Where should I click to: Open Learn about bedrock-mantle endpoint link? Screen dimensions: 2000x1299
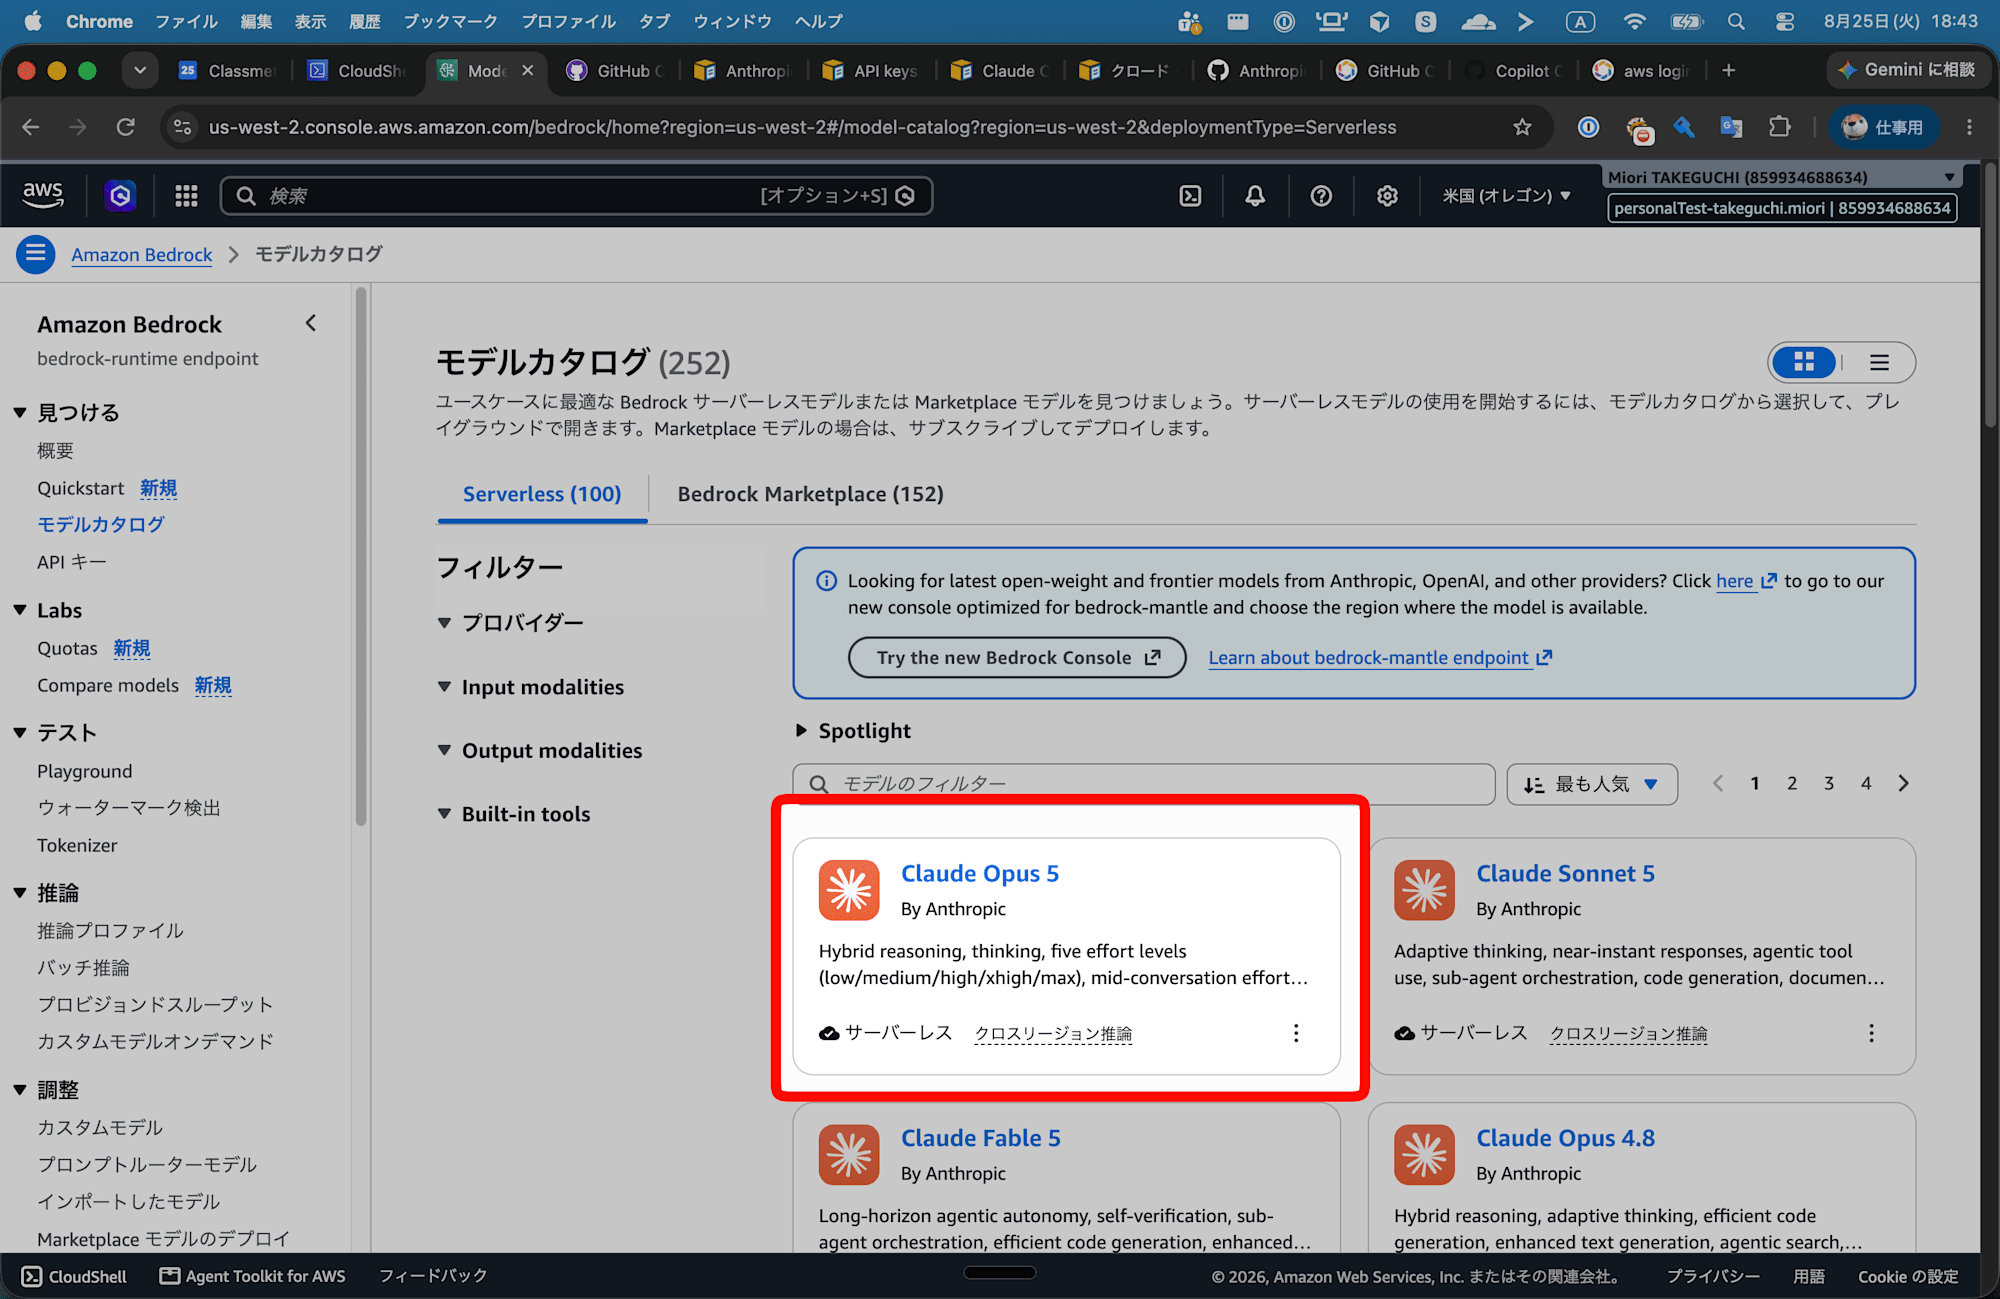coord(1380,657)
